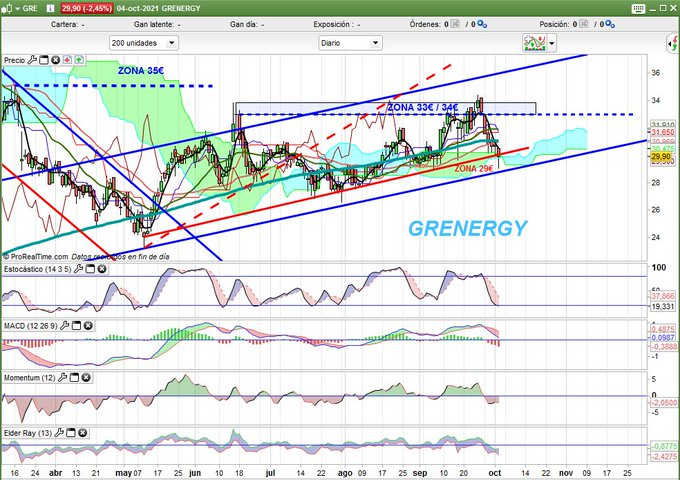Viewport: 680px width, 480px height.
Task: Click the ZONA 35€ chart annotation
Action: pyautogui.click(x=141, y=71)
